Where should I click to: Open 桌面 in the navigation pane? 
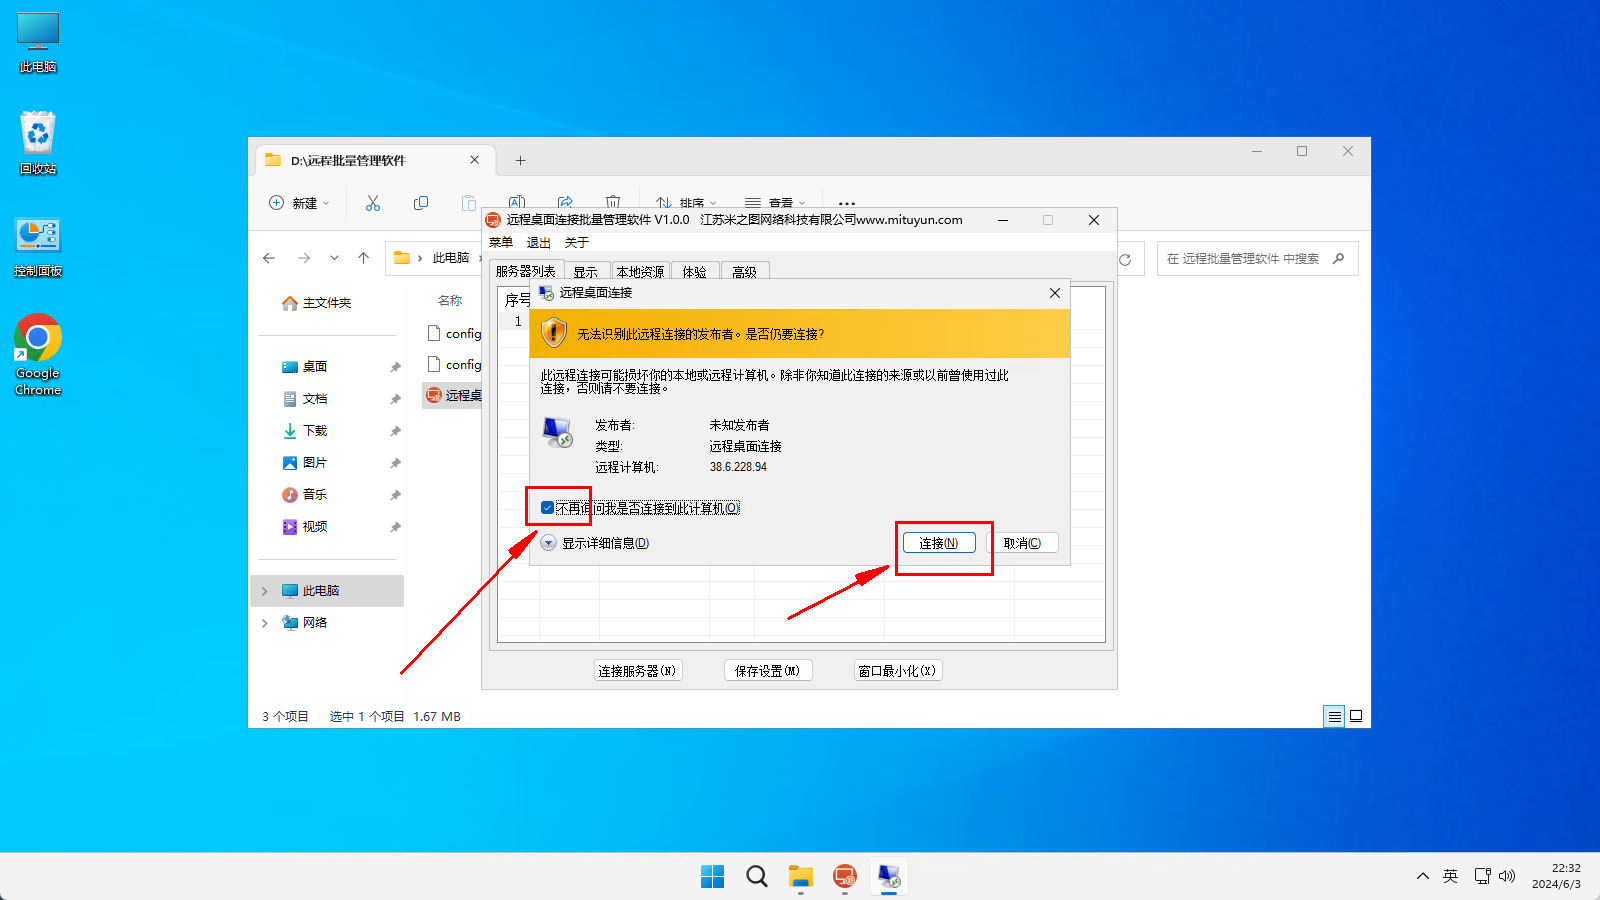(306, 367)
